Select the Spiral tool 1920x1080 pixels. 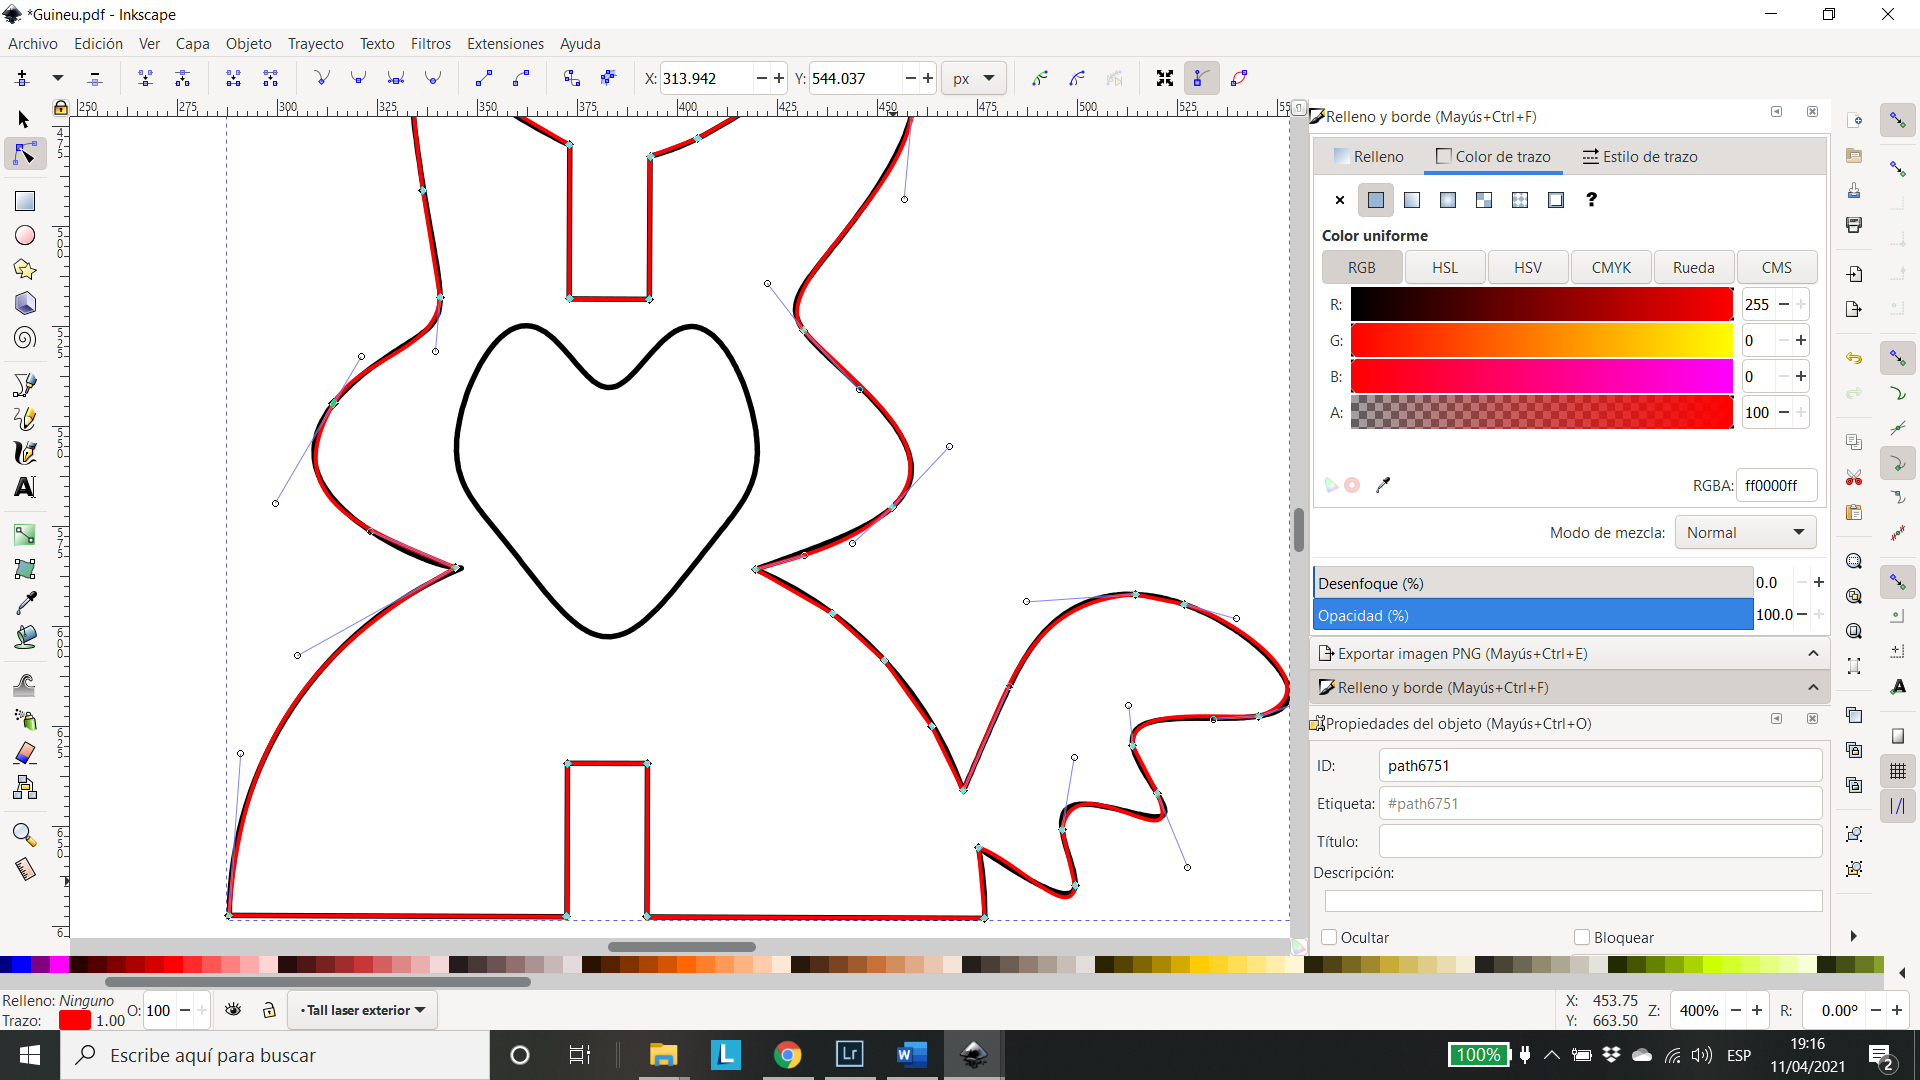[24, 338]
